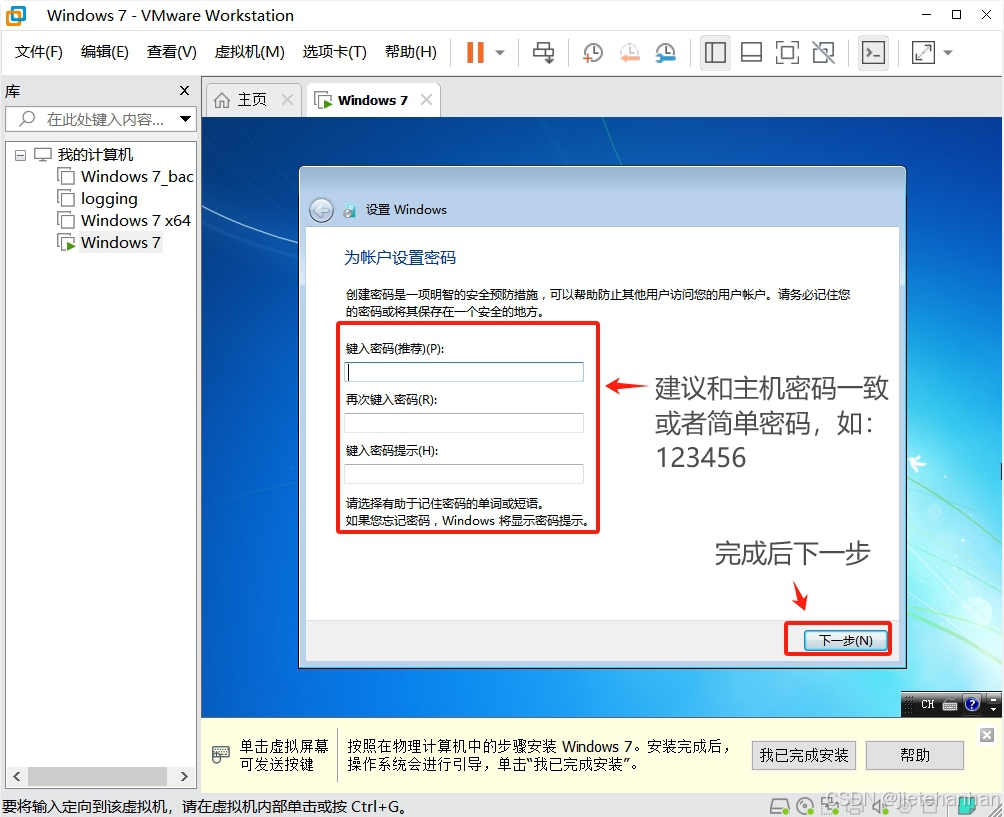Viewport: 1004px width, 817px height.
Task: Click the 帮助 button in install bar
Action: tap(915, 756)
